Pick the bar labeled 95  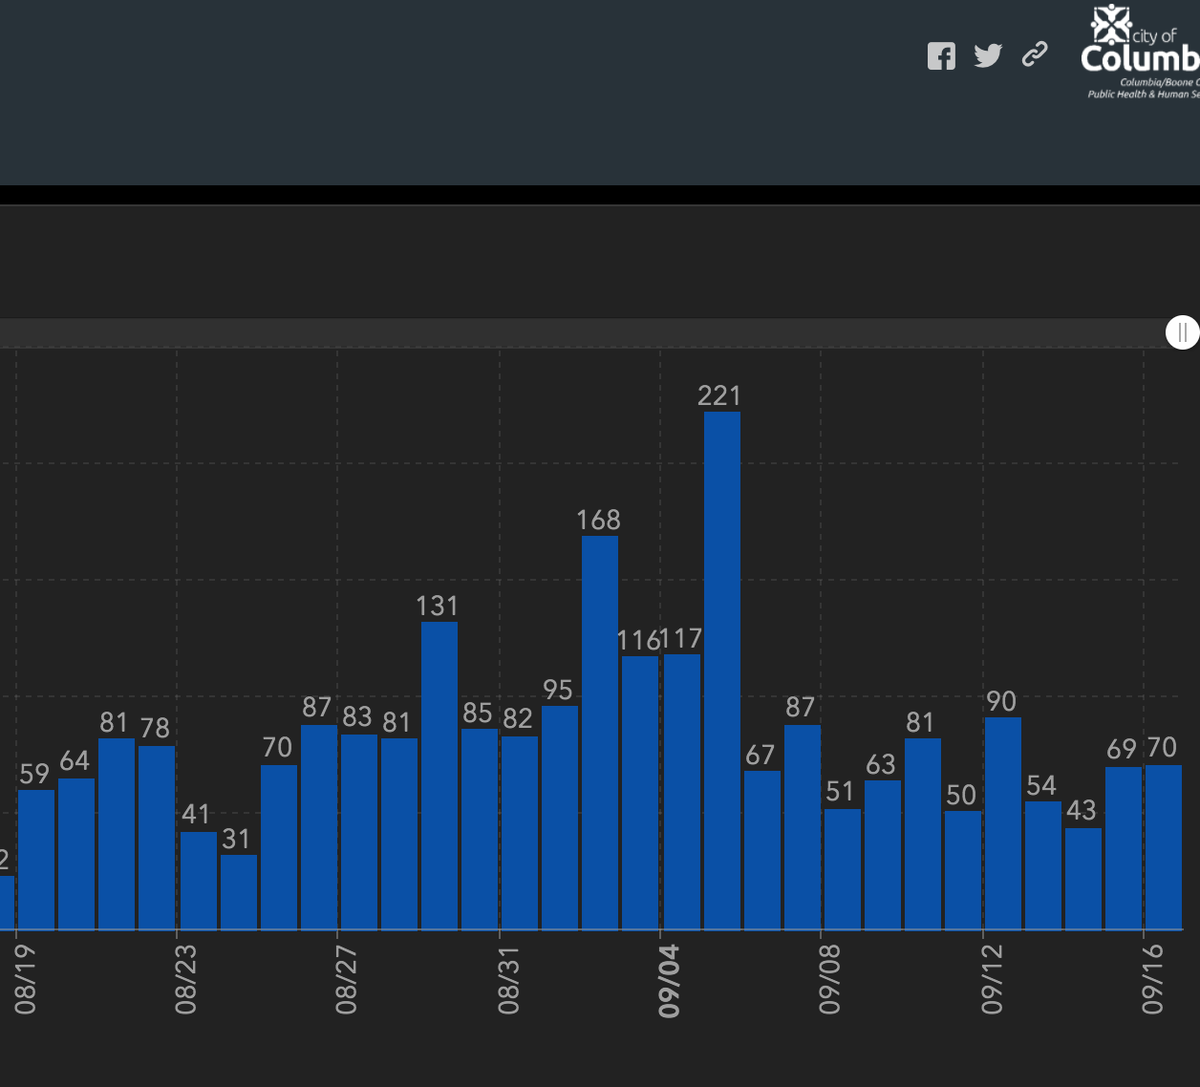pyautogui.click(x=560, y=817)
